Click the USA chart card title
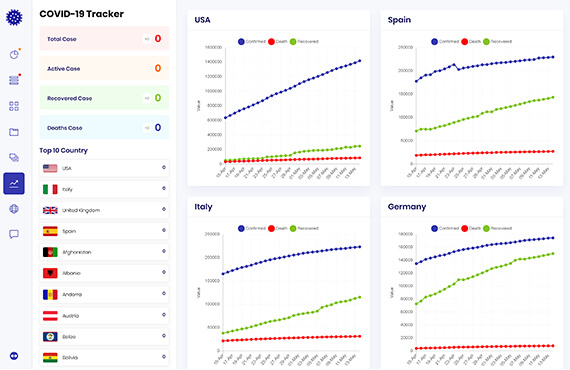The image size is (570, 370). [x=202, y=20]
